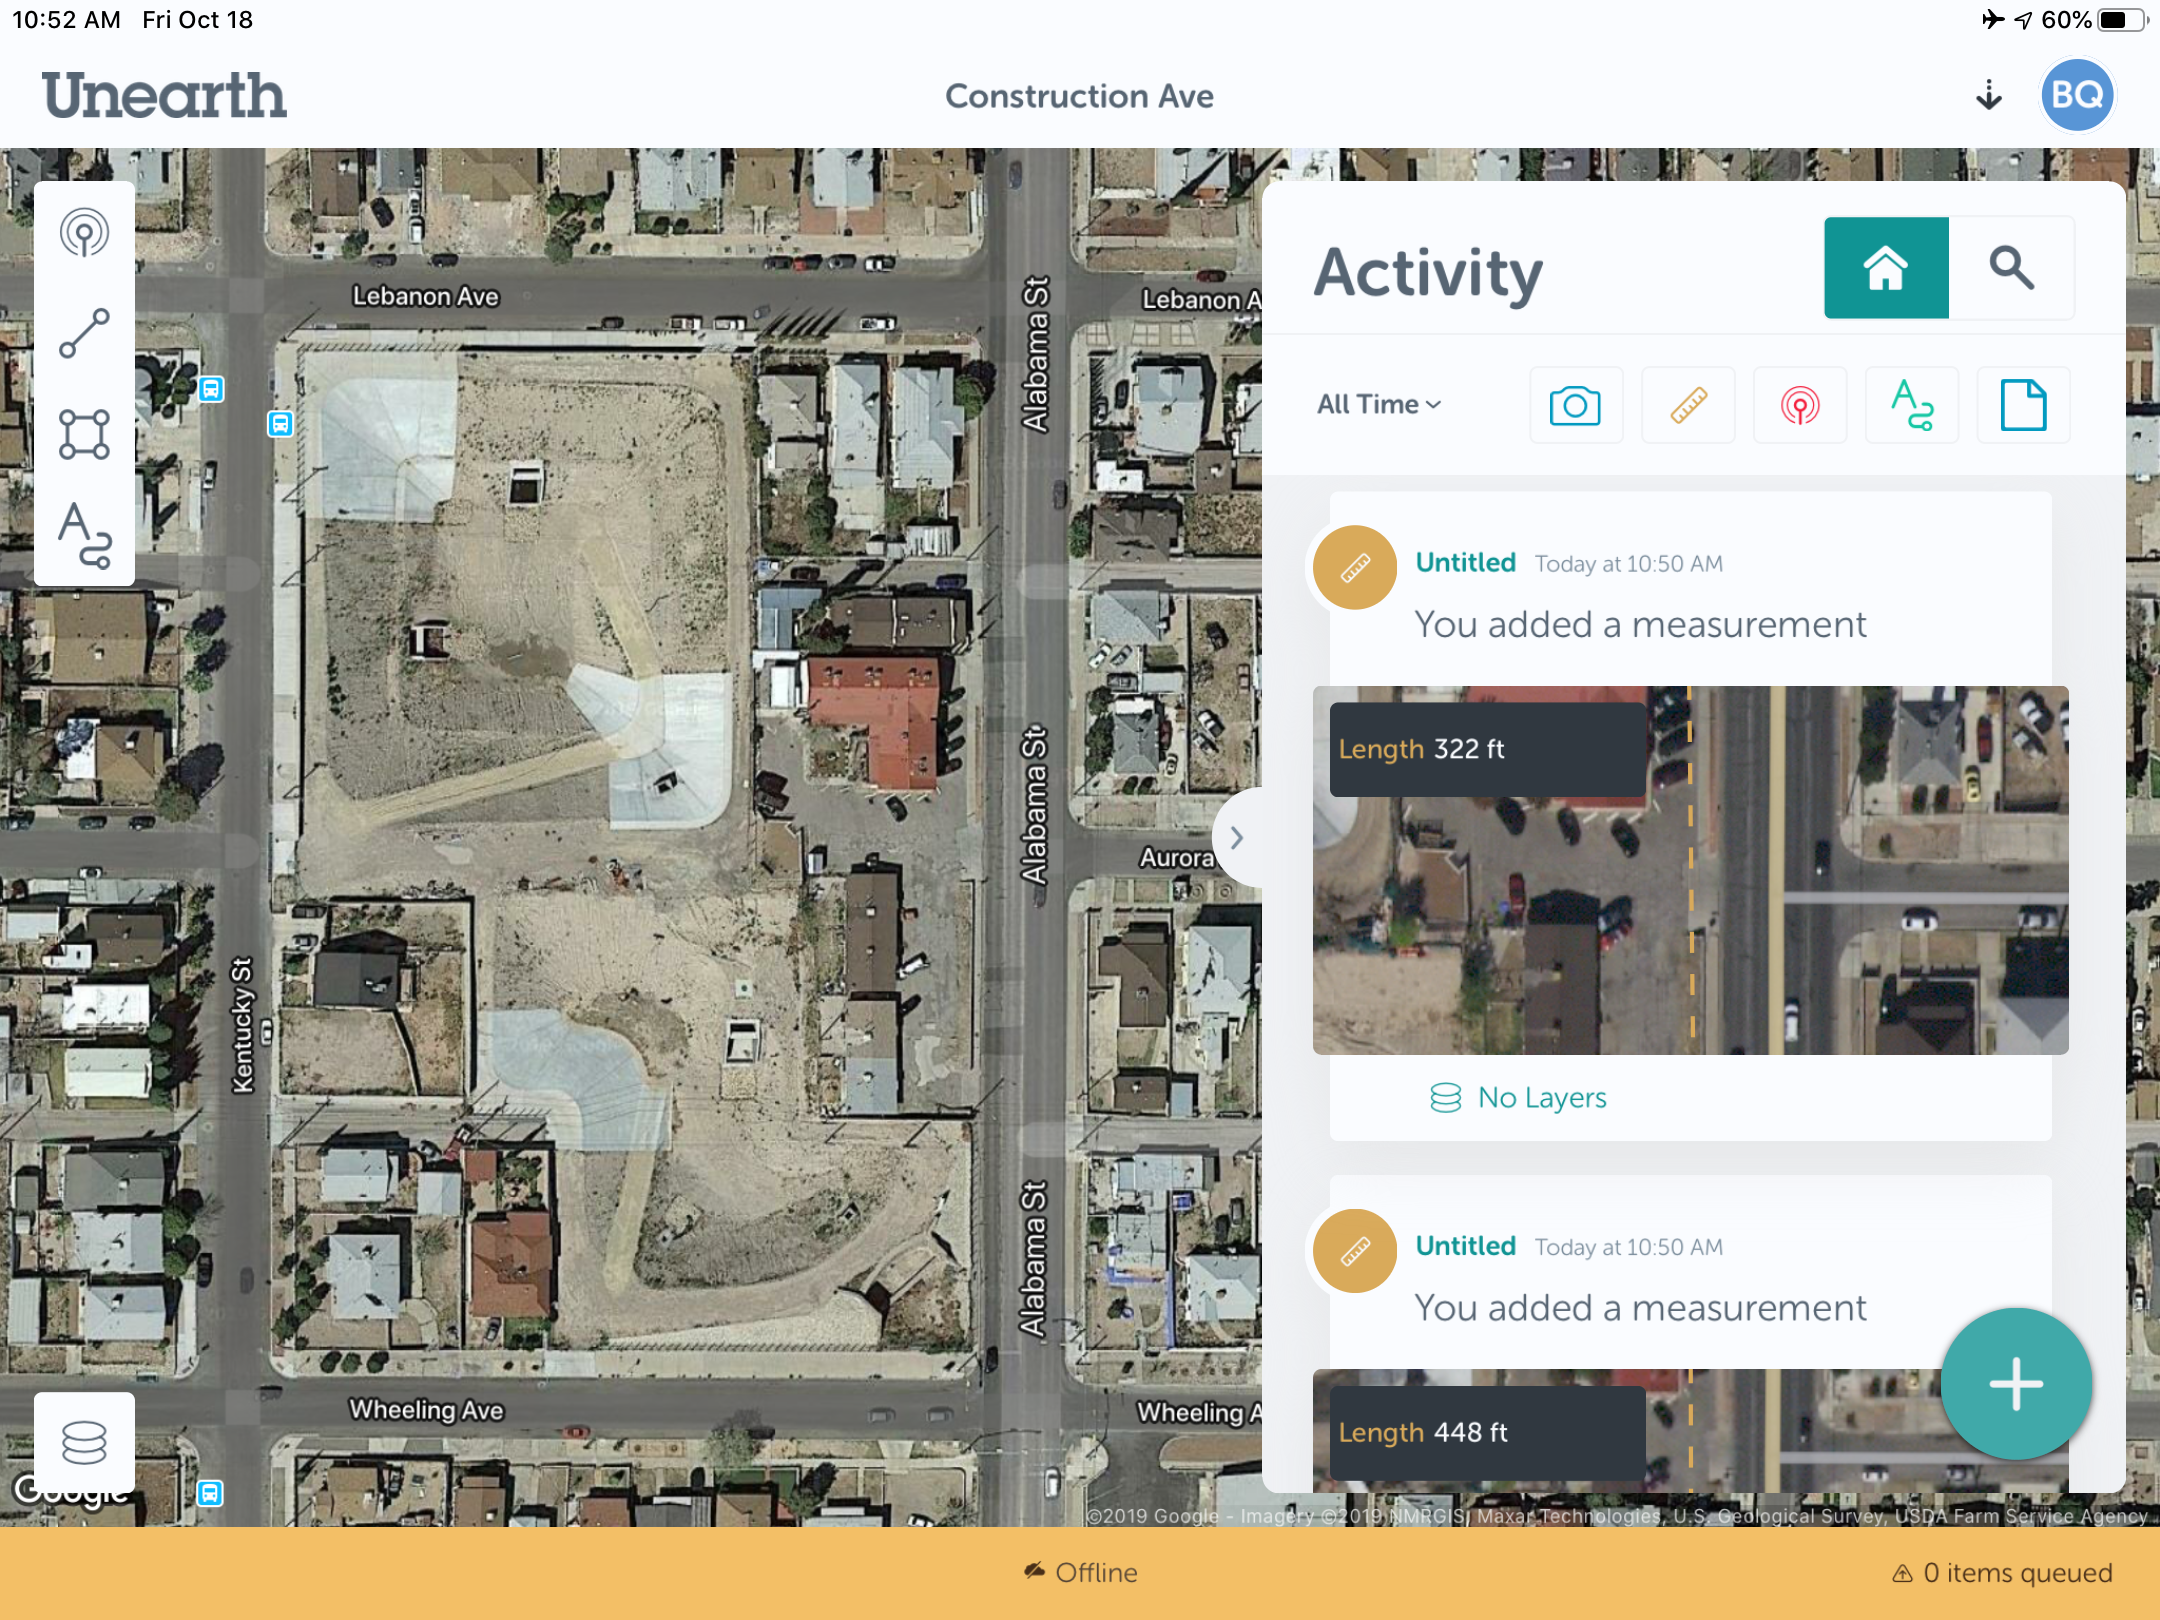The height and width of the screenshot is (1620, 2160).
Task: Filter activity by text annotations
Action: (1912, 405)
